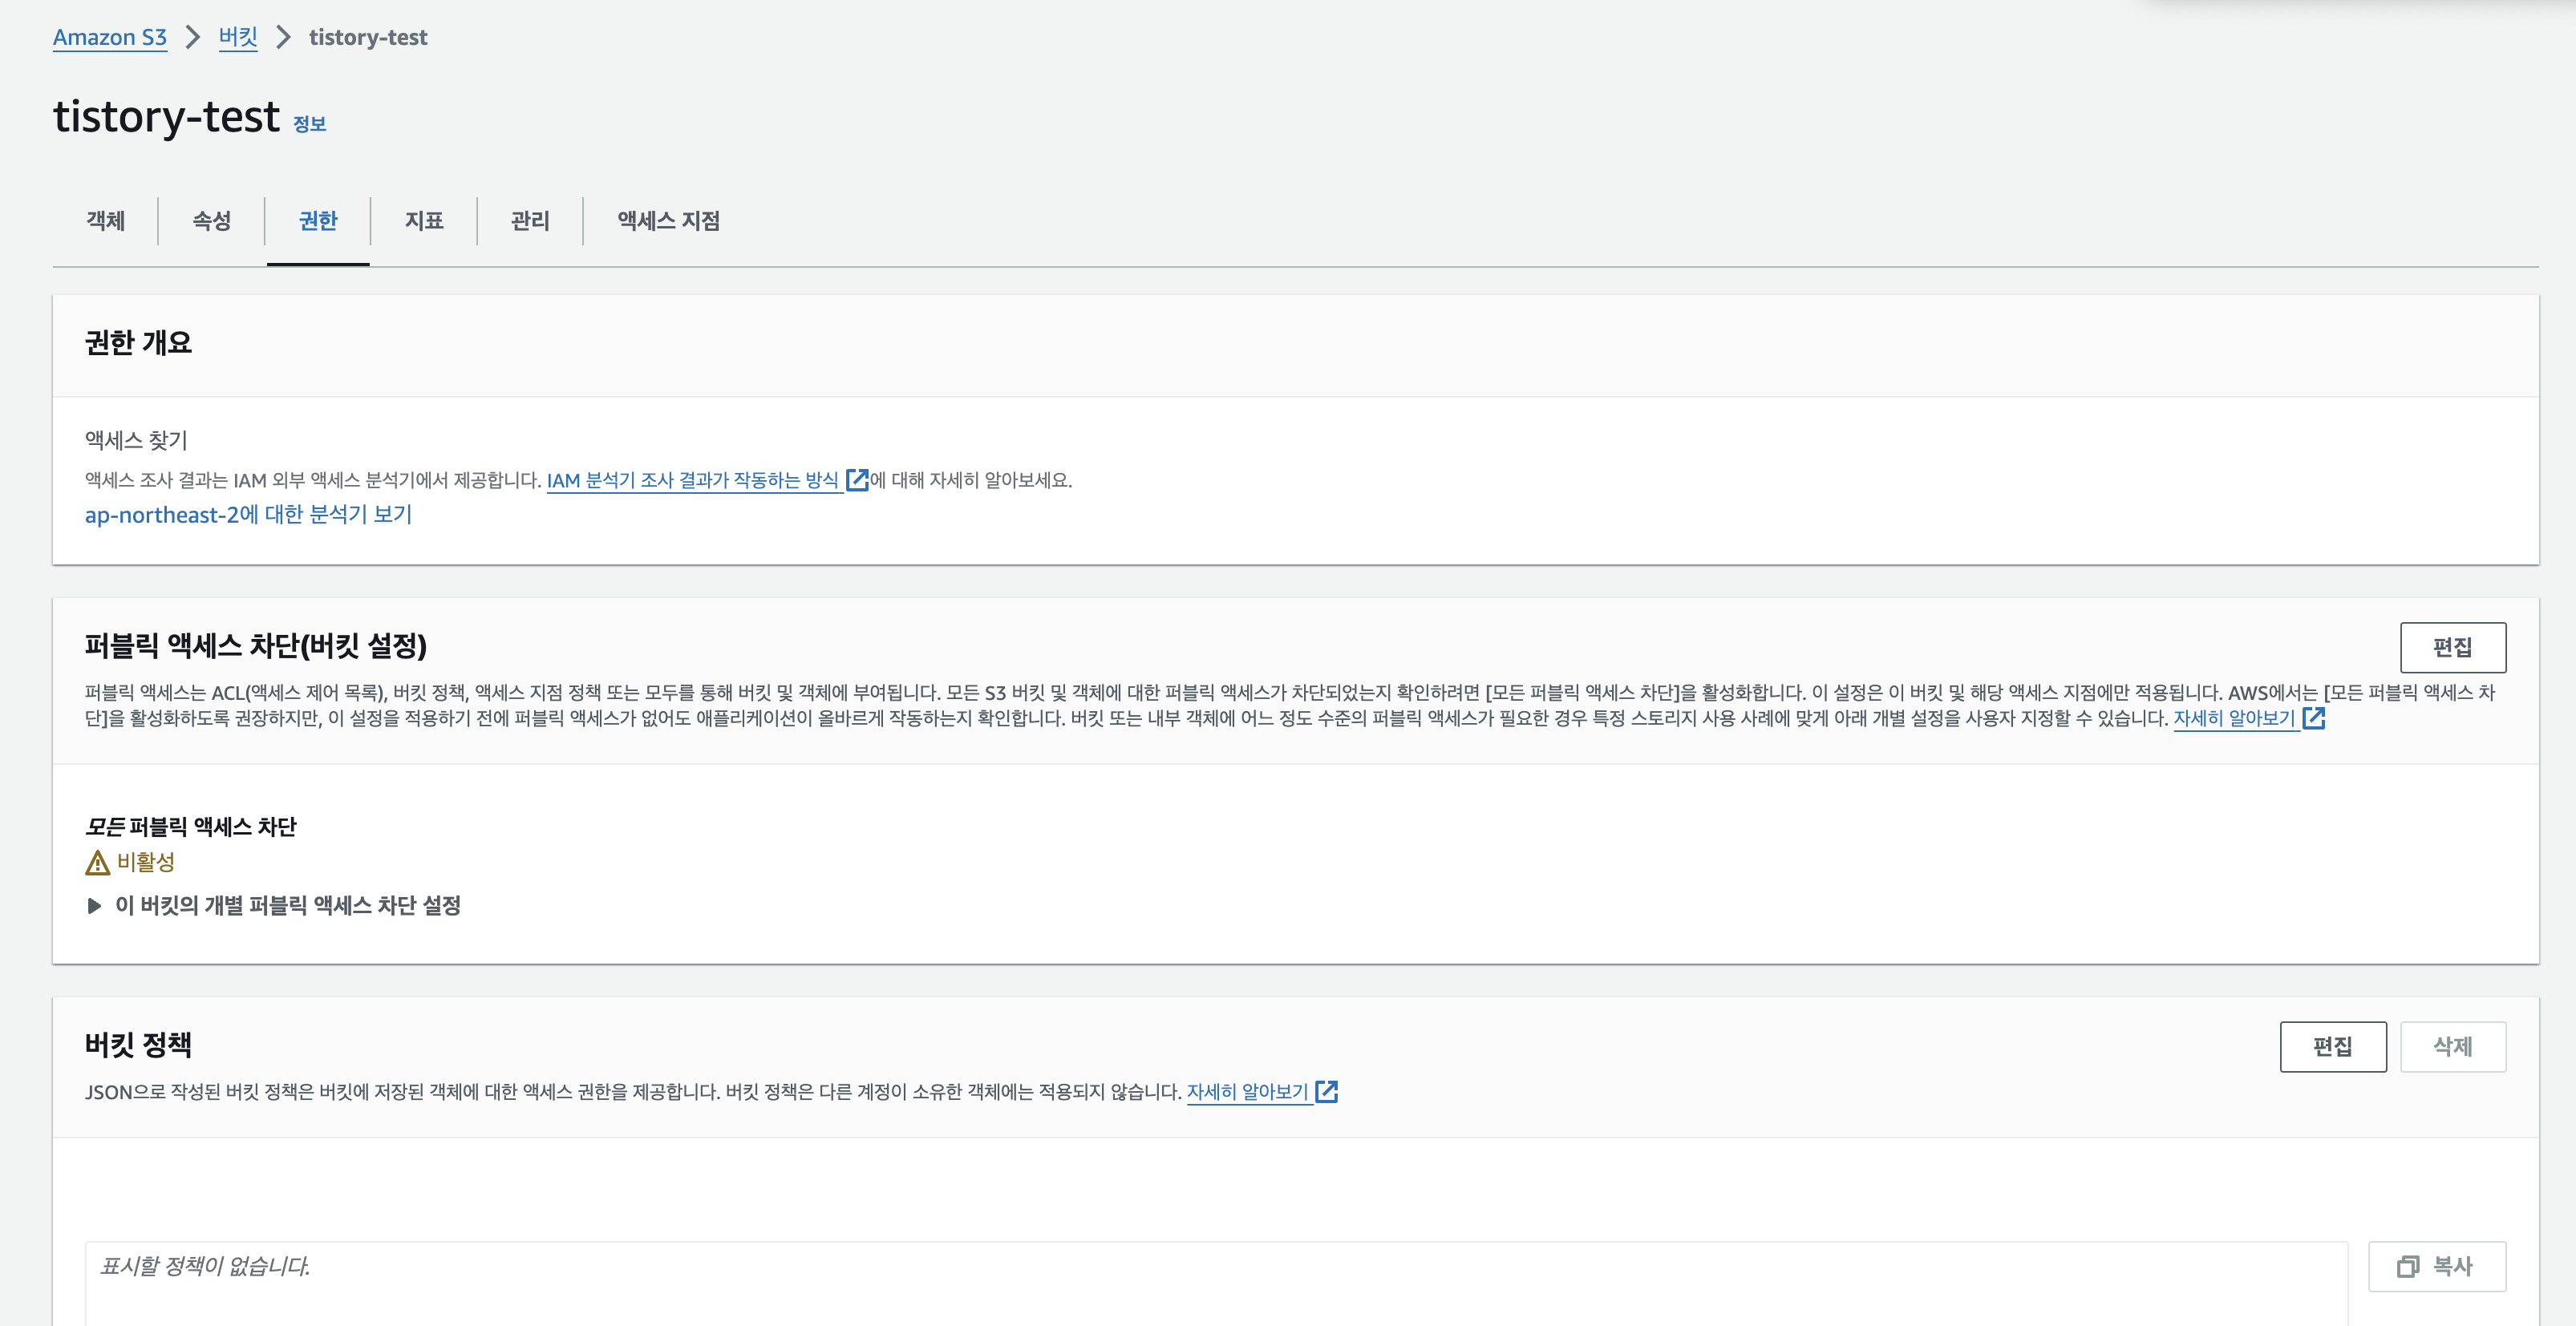This screenshot has height=1326, width=2576.
Task: Click the 정보 link next to tistory-test
Action: click(x=309, y=124)
